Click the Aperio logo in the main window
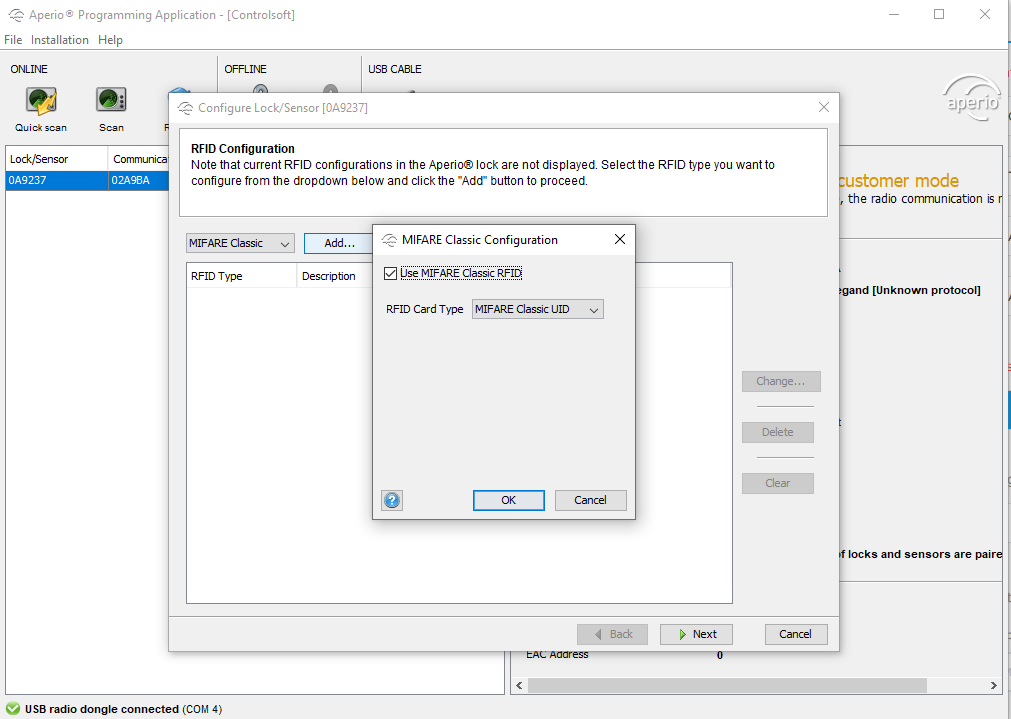Image resolution: width=1011 pixels, height=719 pixels. point(972,99)
